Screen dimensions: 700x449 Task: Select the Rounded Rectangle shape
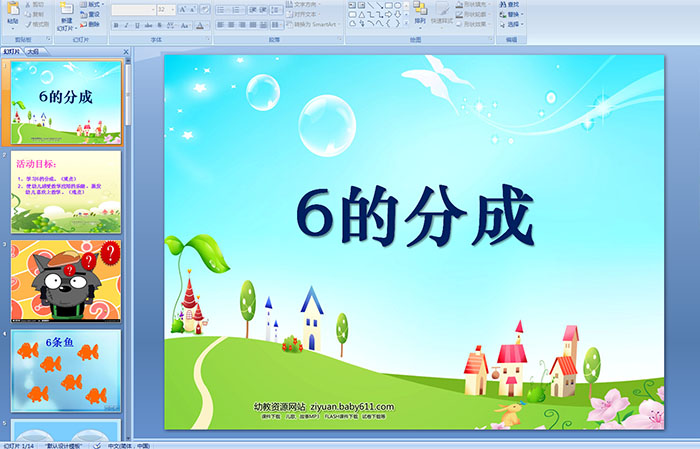pos(352,14)
